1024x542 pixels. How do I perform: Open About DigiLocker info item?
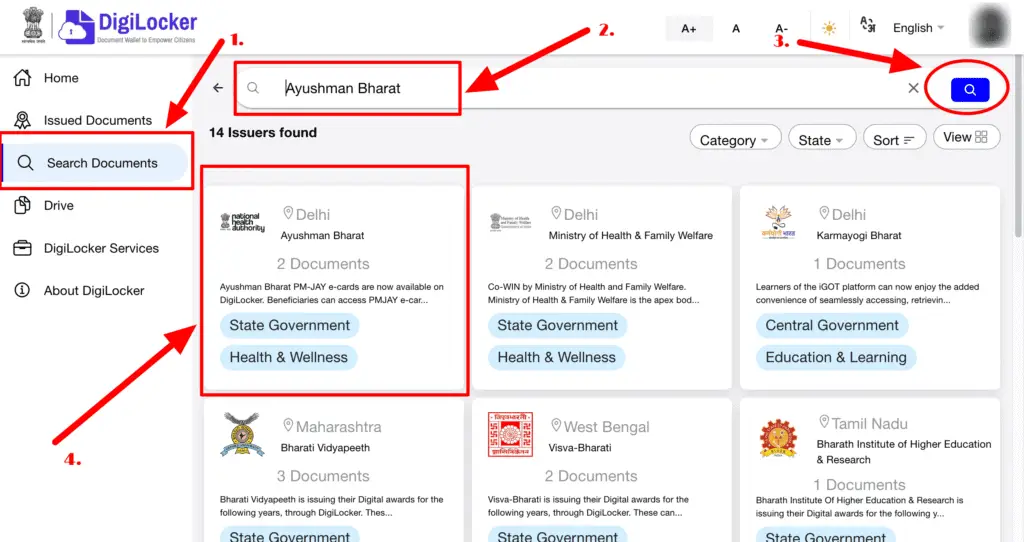click(93, 290)
